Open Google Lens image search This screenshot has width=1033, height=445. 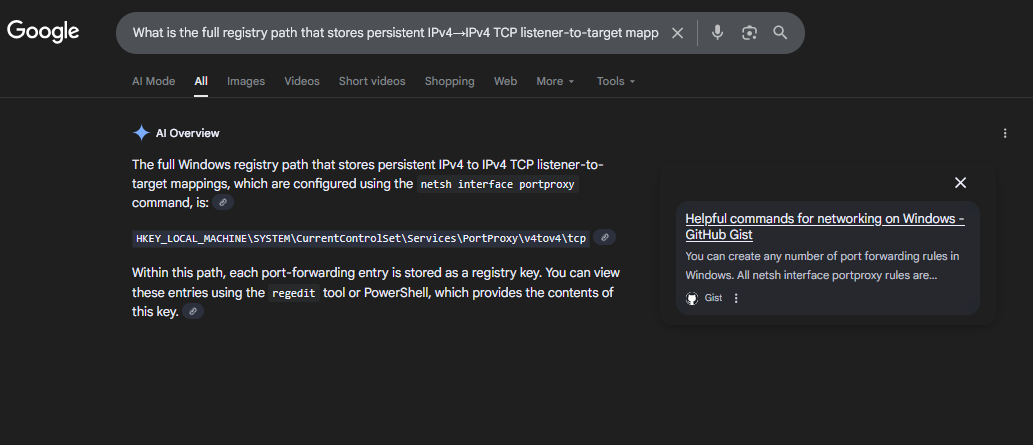[749, 33]
